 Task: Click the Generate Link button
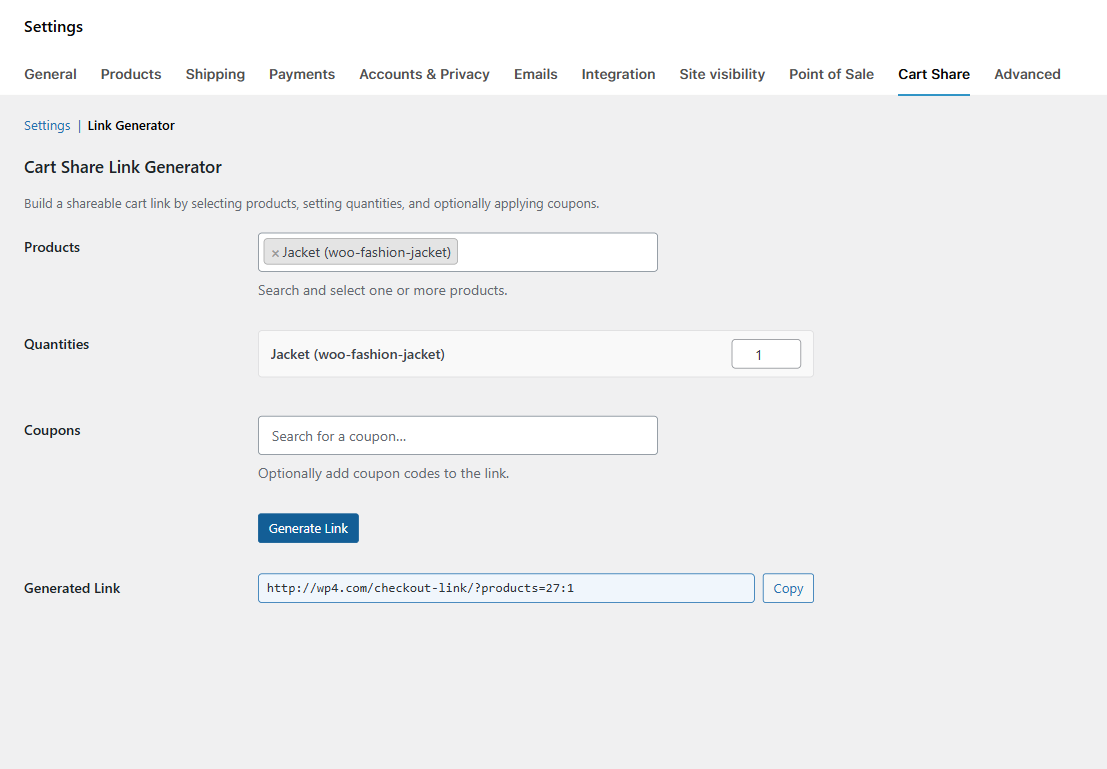[308, 528]
